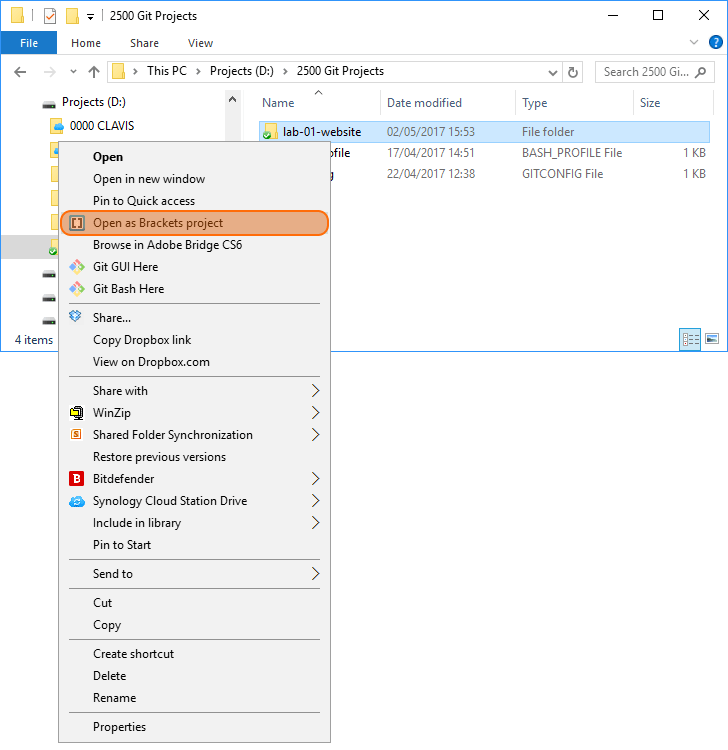The width and height of the screenshot is (728, 750).
Task: Expand the Share with submenu arrow
Action: click(x=315, y=391)
